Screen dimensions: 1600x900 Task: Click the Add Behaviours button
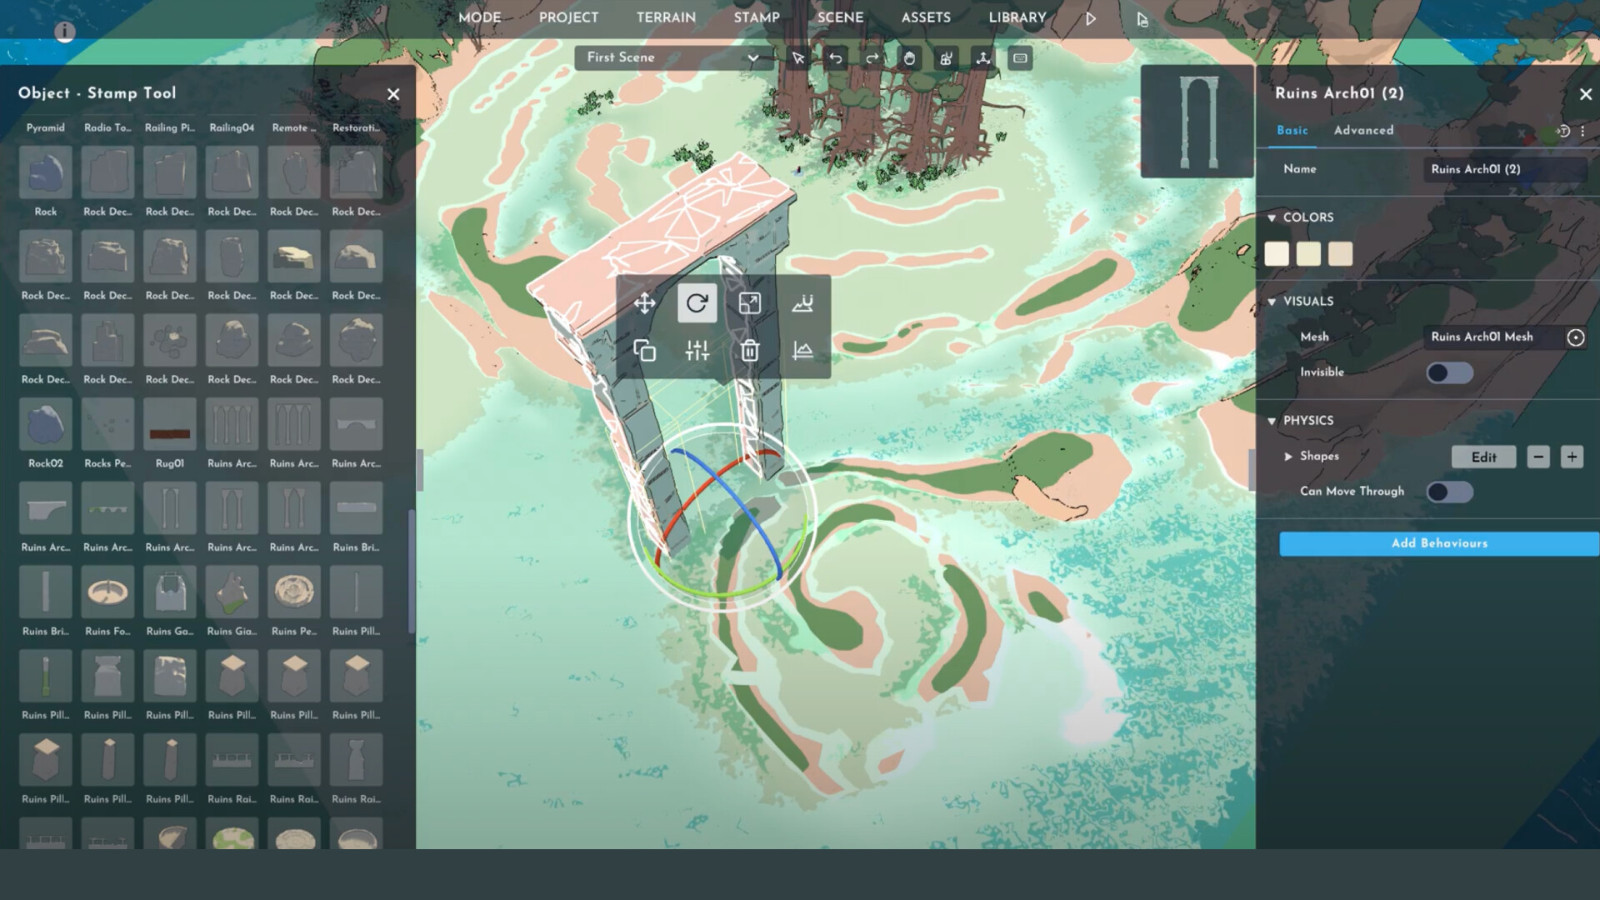[1438, 543]
